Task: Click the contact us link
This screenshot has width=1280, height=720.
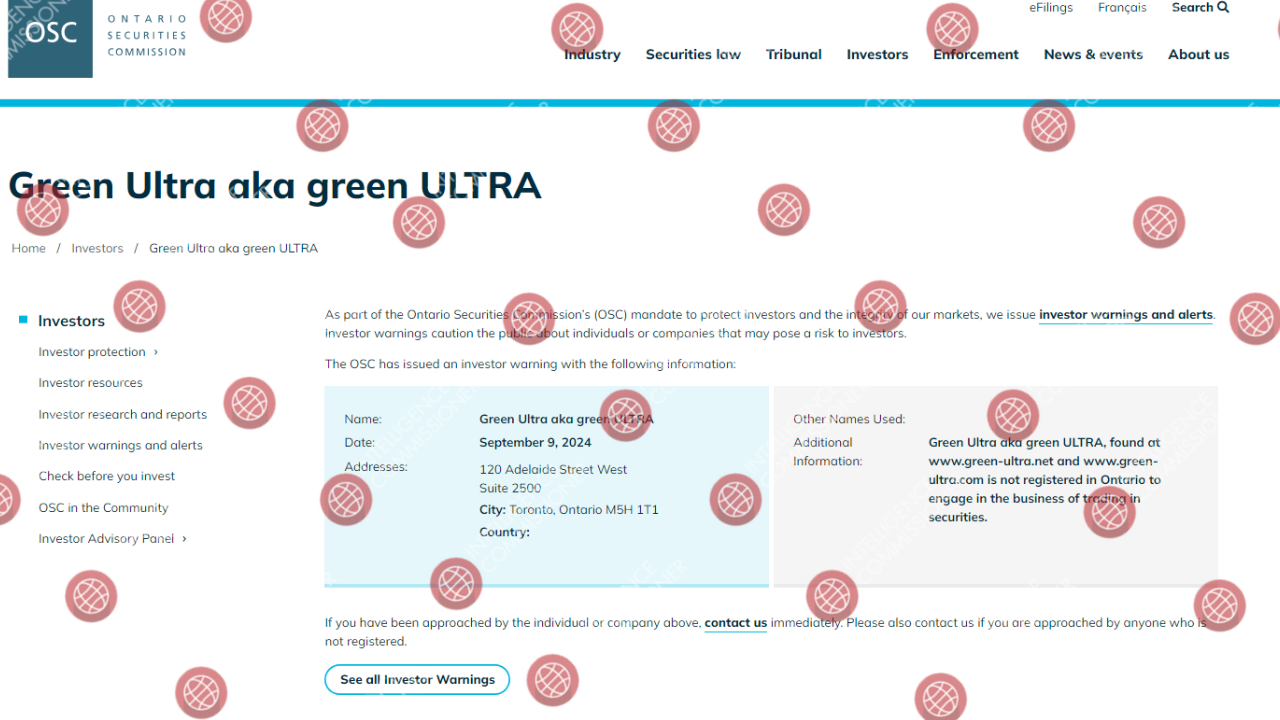Action: 736,623
